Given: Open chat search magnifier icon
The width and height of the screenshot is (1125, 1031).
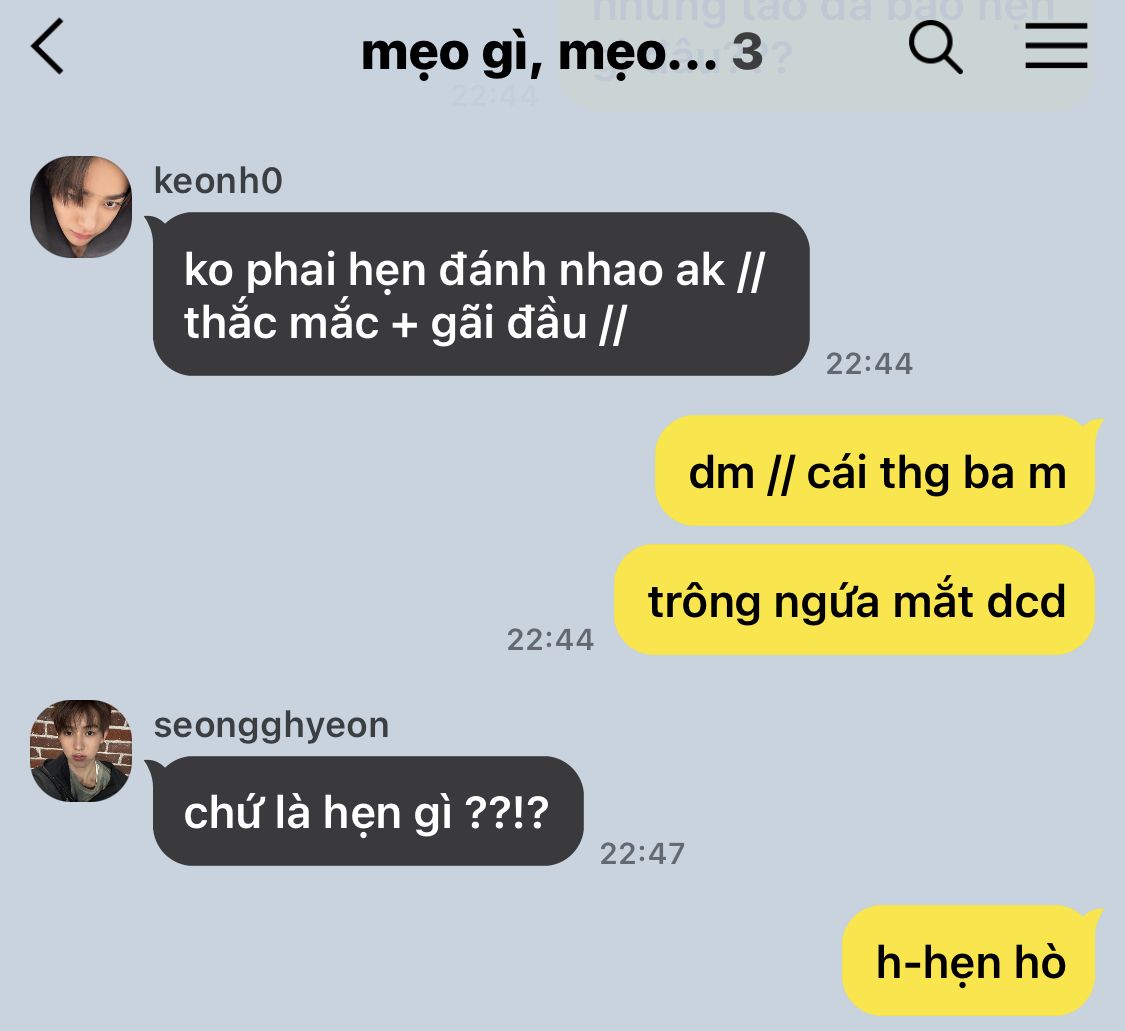Looking at the screenshot, I should (935, 47).
